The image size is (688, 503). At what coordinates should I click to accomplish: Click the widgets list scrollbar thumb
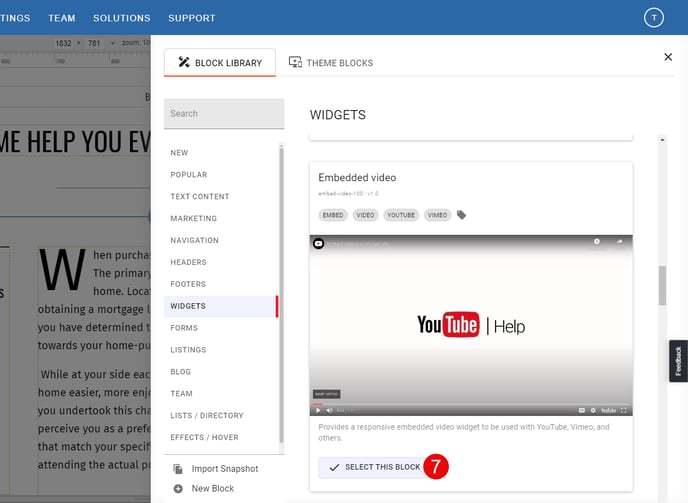(662, 285)
